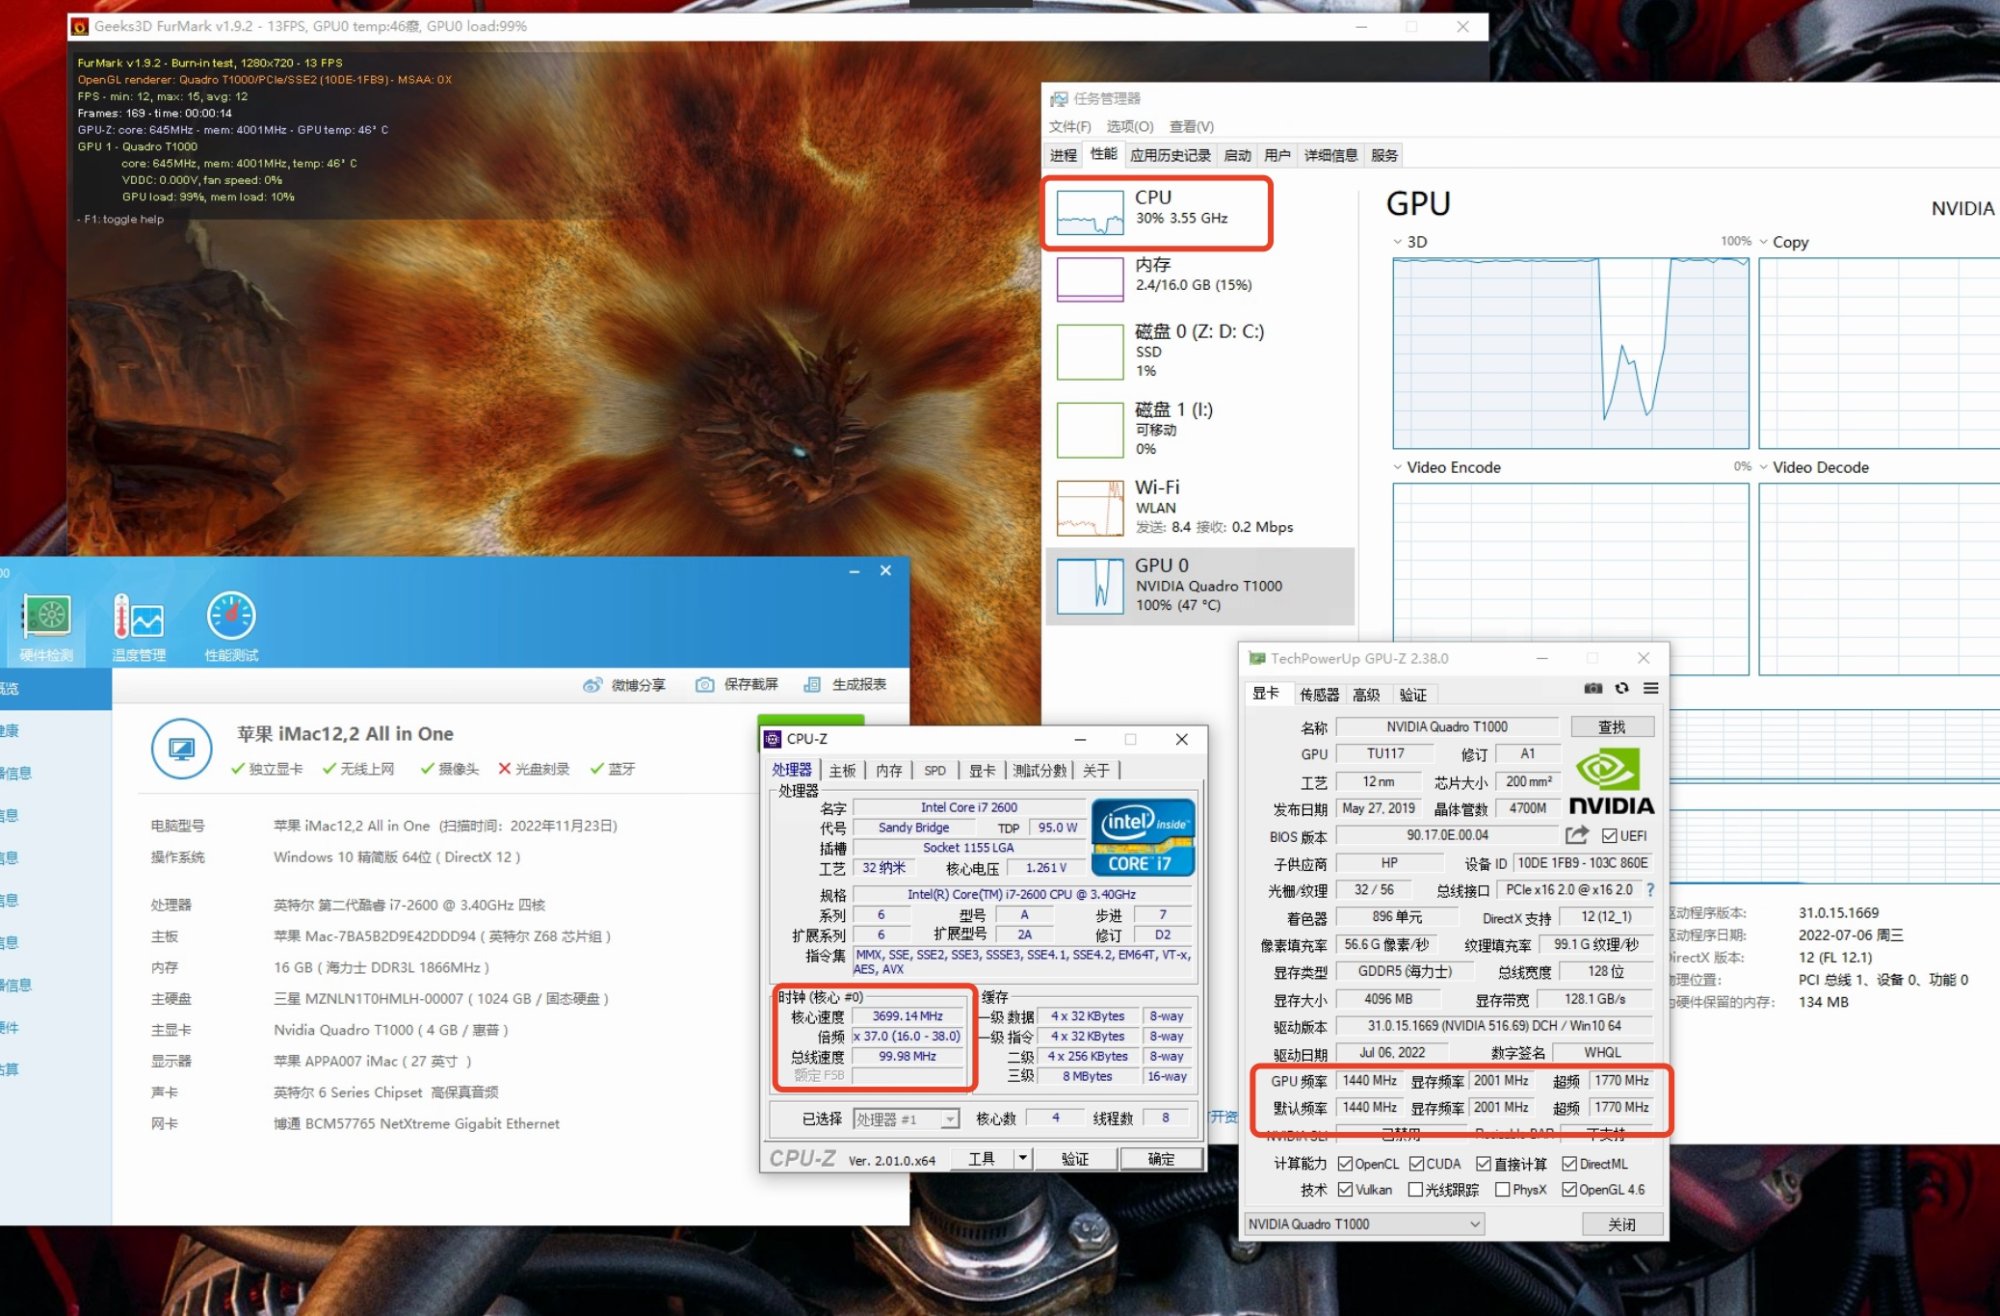Viewport: 2000px width, 1316px height.
Task: Open GPU-Z hamburger menu icon
Action: (1651, 688)
